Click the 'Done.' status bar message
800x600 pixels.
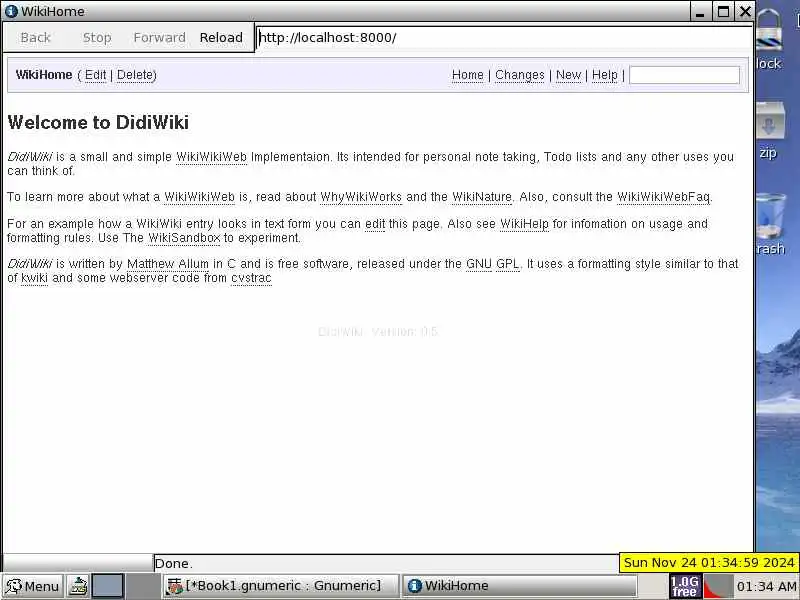[173, 564]
